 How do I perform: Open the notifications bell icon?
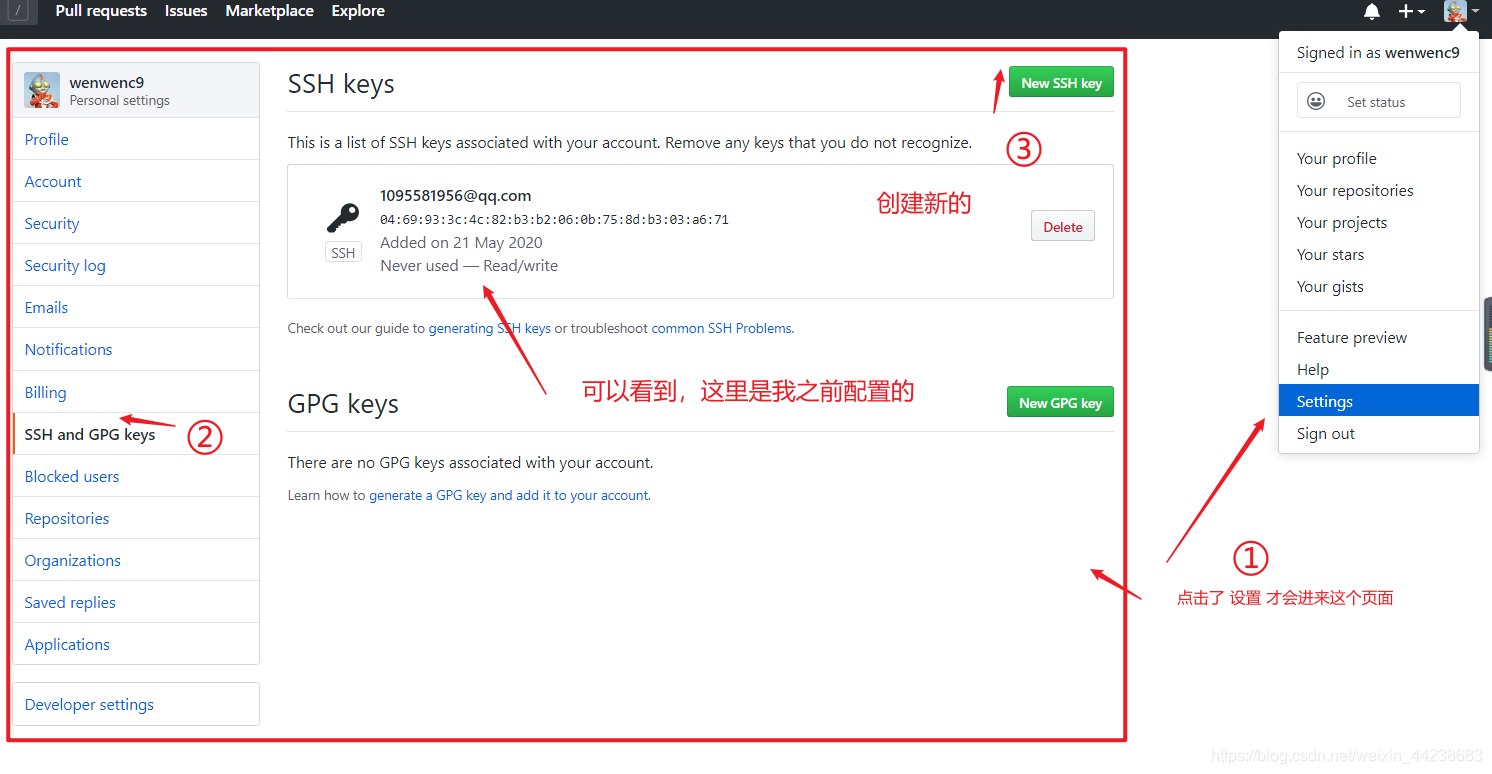(x=1372, y=12)
